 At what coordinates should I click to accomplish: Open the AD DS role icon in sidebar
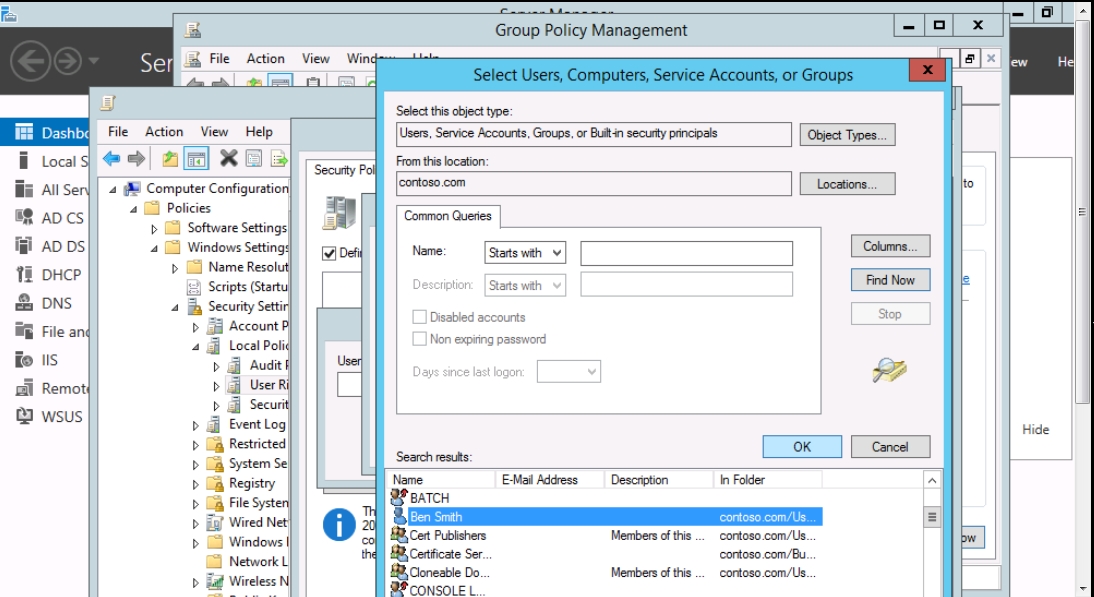coord(24,246)
